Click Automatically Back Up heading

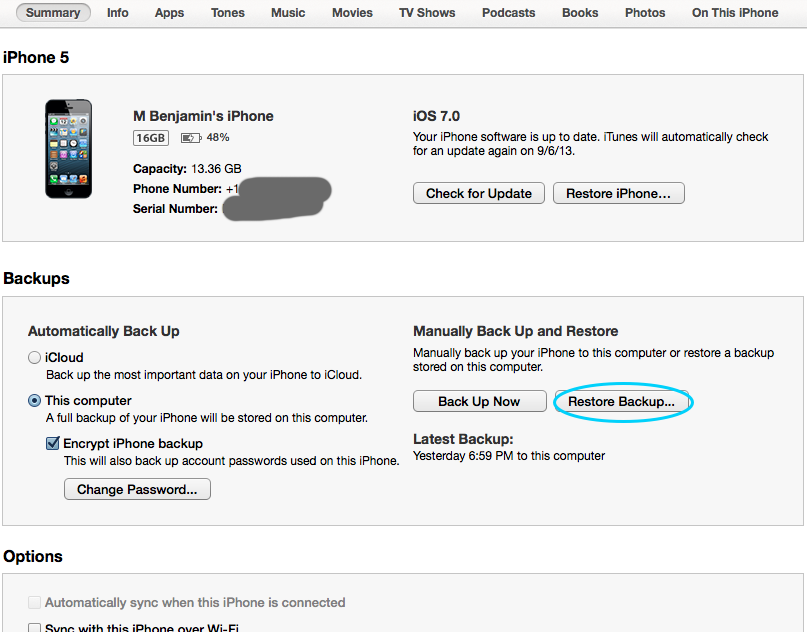[103, 331]
